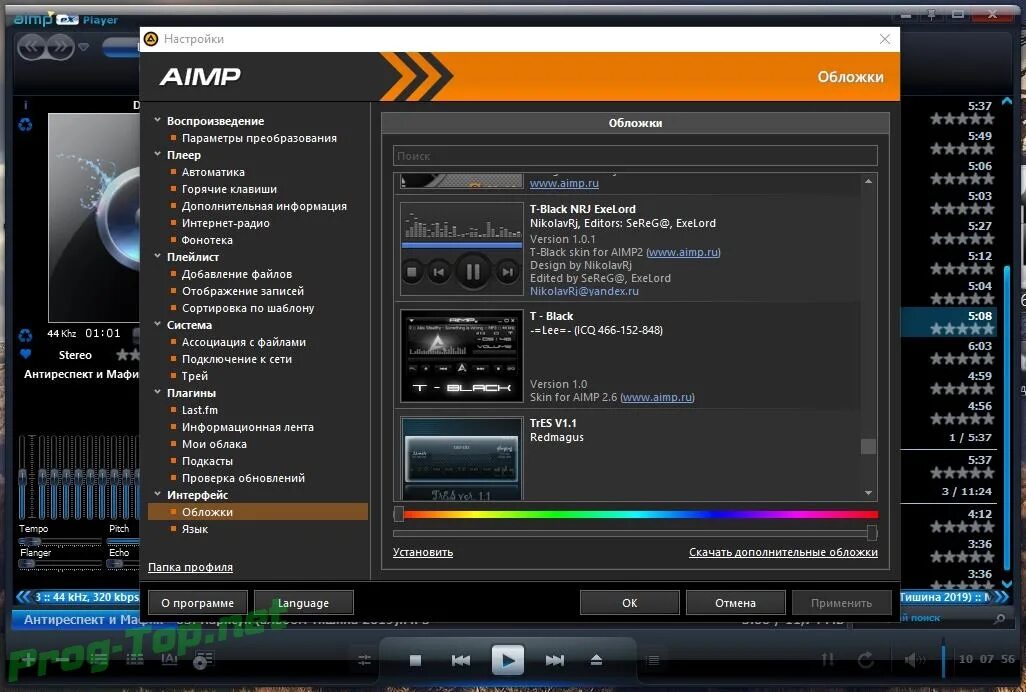
Task: Toggle the repeat icon in the player
Action: (x=866, y=660)
